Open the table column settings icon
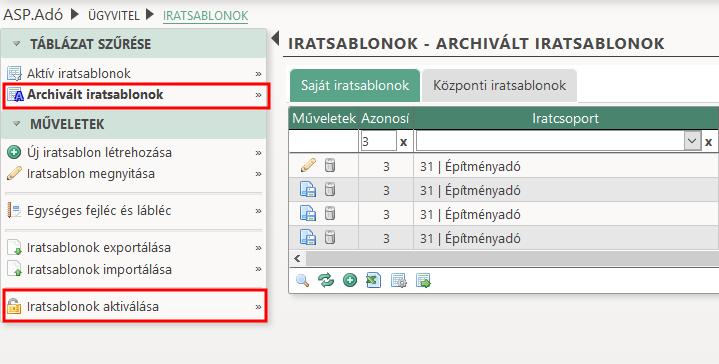Screen dimensions: 719x364 pyautogui.click(x=398, y=281)
